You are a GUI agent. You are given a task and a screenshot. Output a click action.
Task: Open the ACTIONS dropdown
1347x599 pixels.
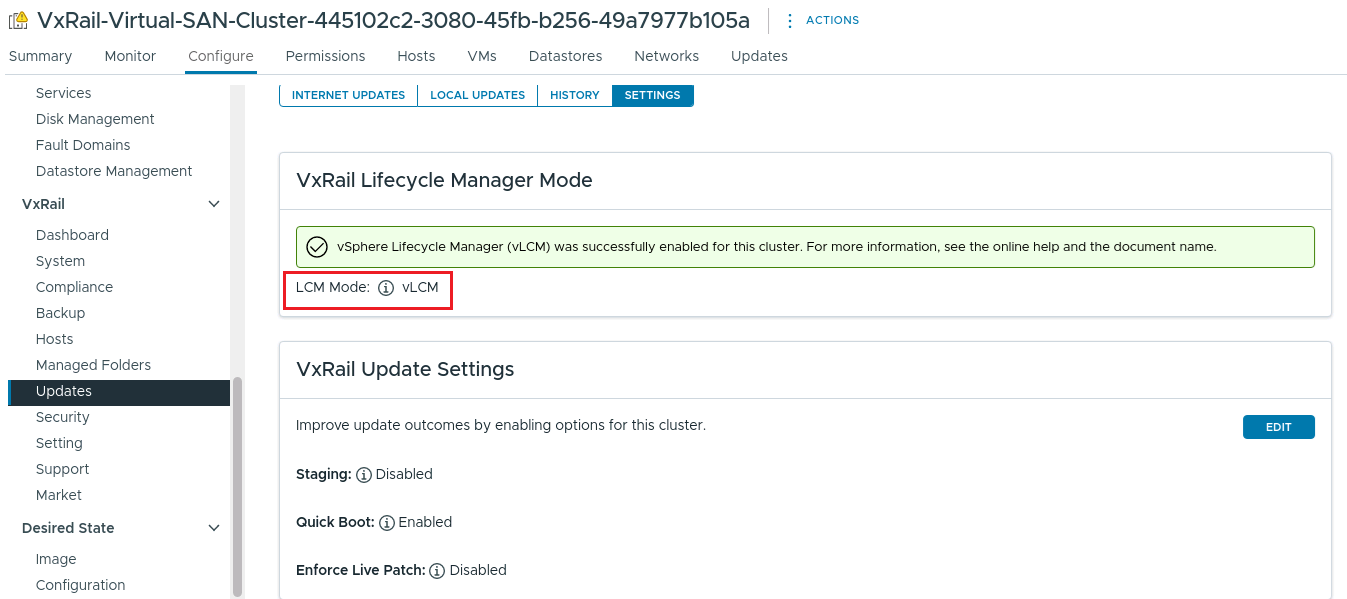tap(831, 19)
